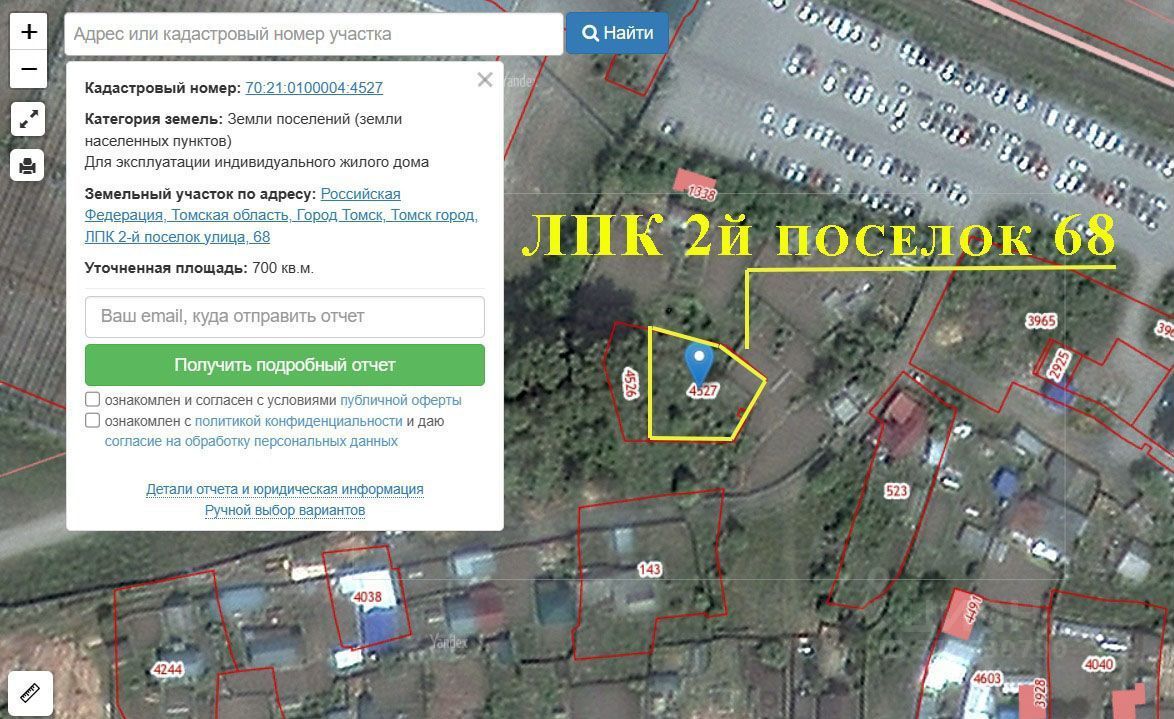The image size is (1174, 719).
Task: Click the Найти search button
Action: click(x=617, y=34)
